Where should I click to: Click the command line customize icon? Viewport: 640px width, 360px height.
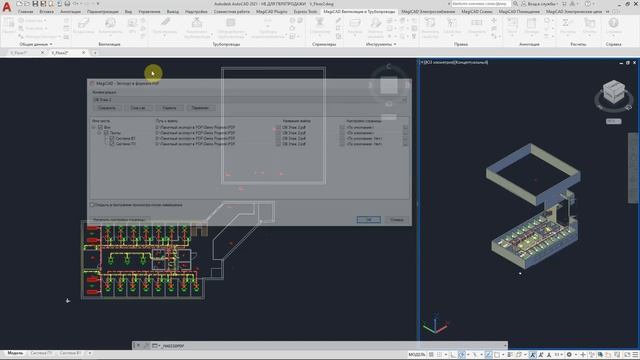click(146, 346)
